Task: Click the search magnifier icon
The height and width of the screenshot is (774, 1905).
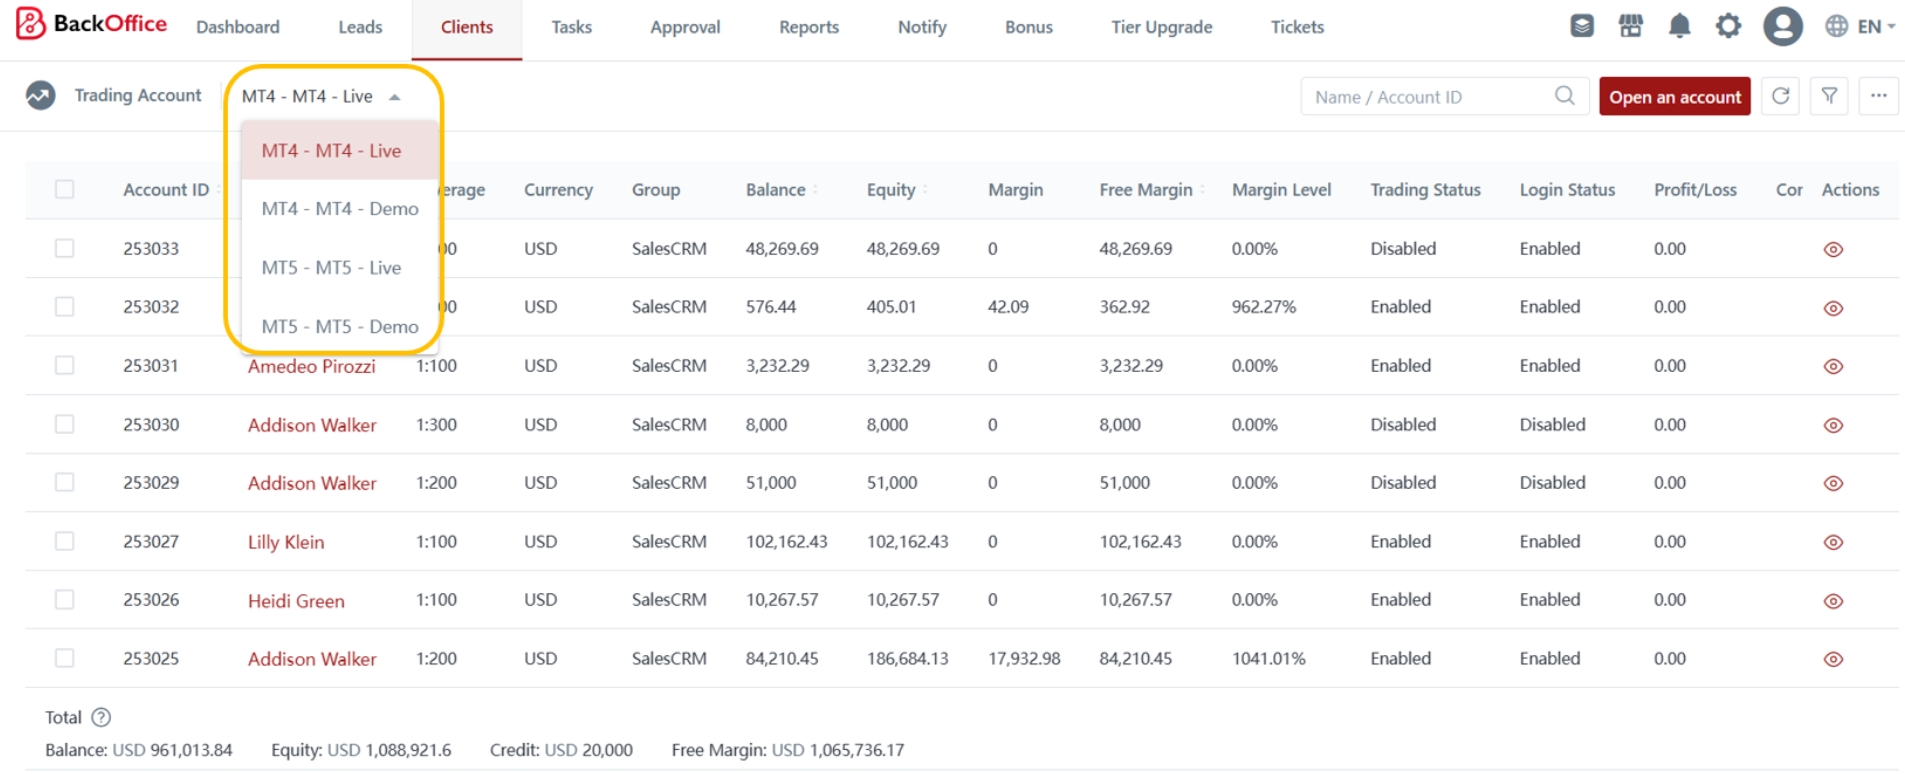Action: point(1564,96)
